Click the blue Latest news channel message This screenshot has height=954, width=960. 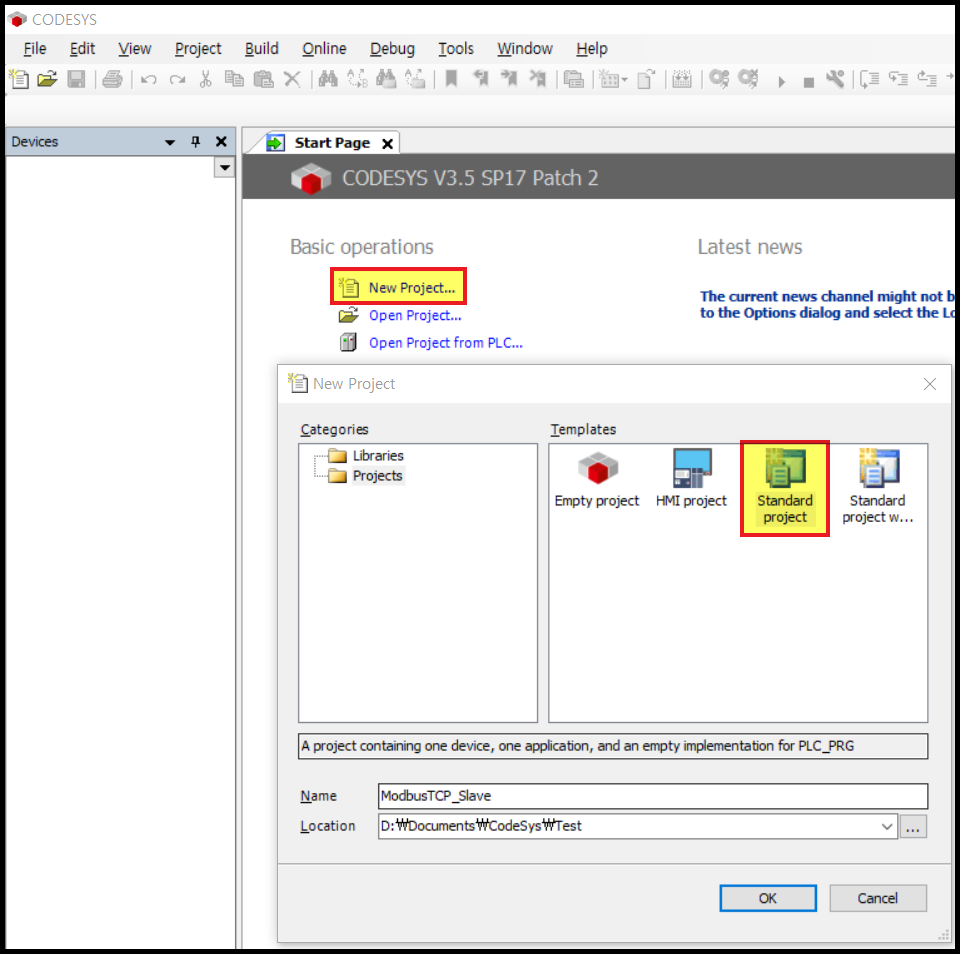[x=827, y=304]
